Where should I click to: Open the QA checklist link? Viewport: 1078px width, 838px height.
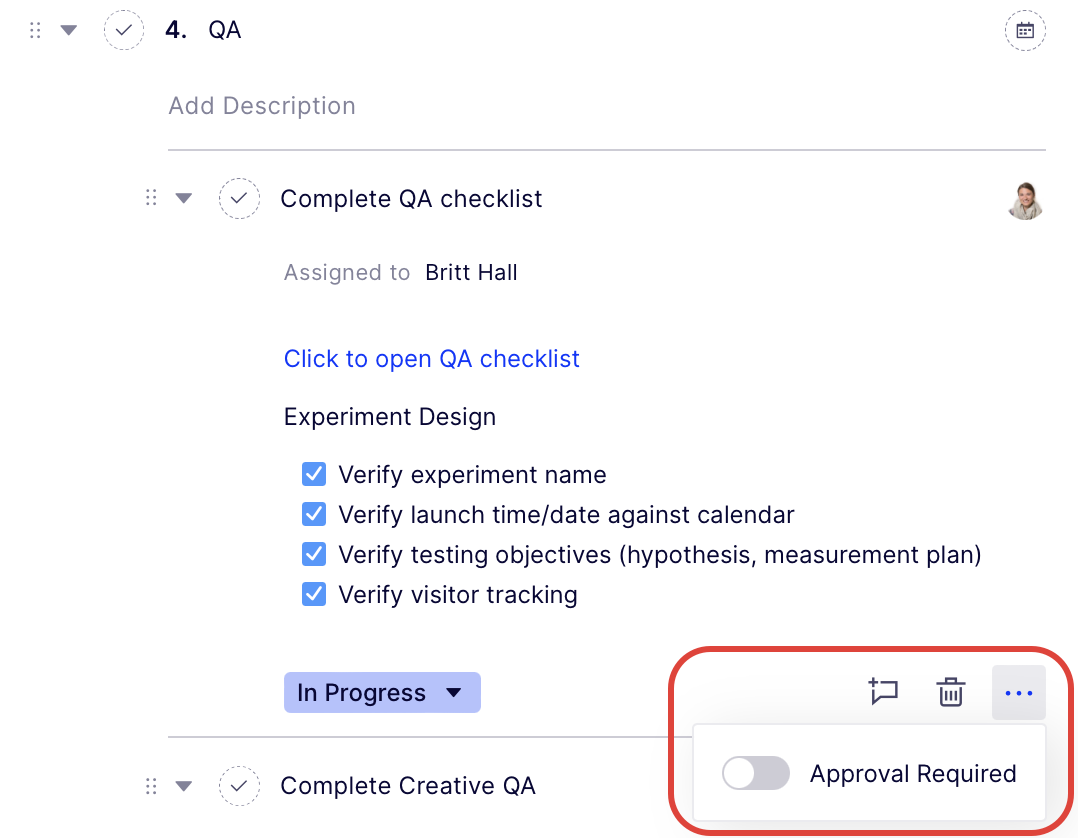coord(431,358)
